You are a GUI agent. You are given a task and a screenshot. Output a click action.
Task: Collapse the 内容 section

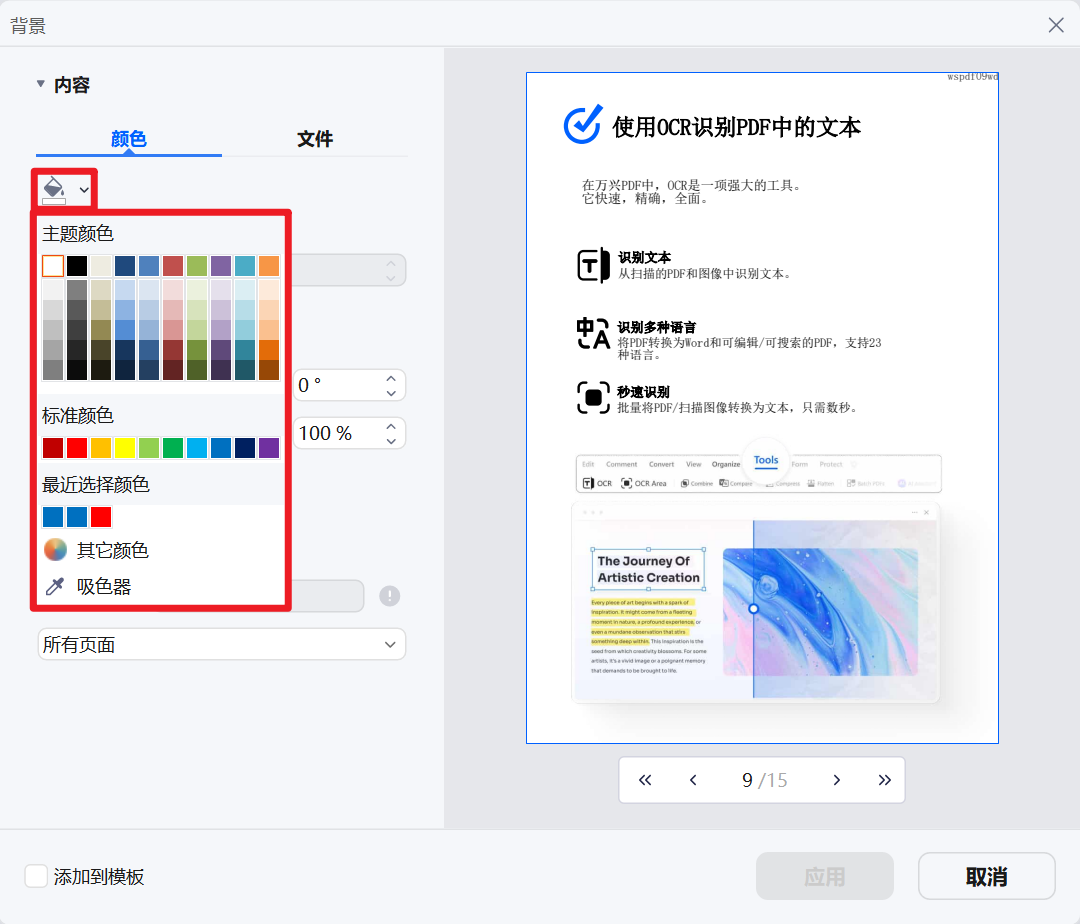click(x=40, y=86)
